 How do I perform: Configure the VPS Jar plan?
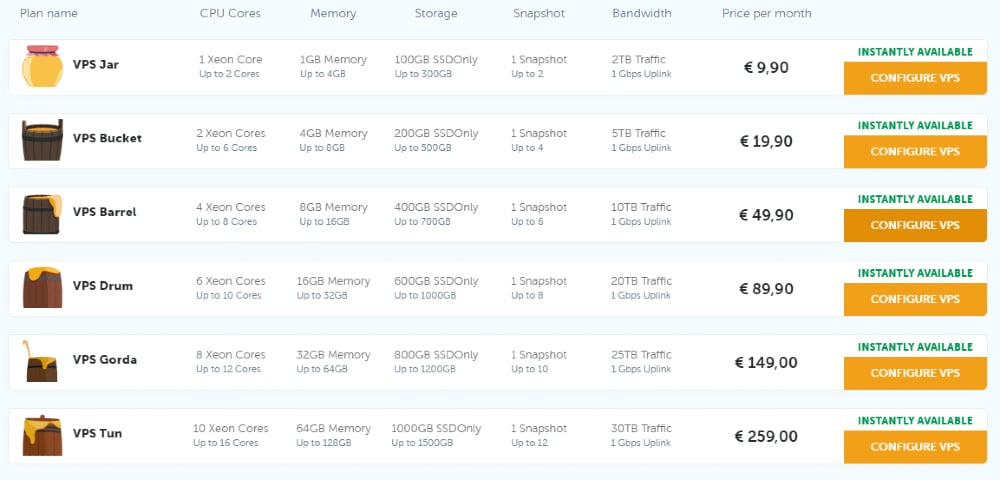[x=915, y=78]
